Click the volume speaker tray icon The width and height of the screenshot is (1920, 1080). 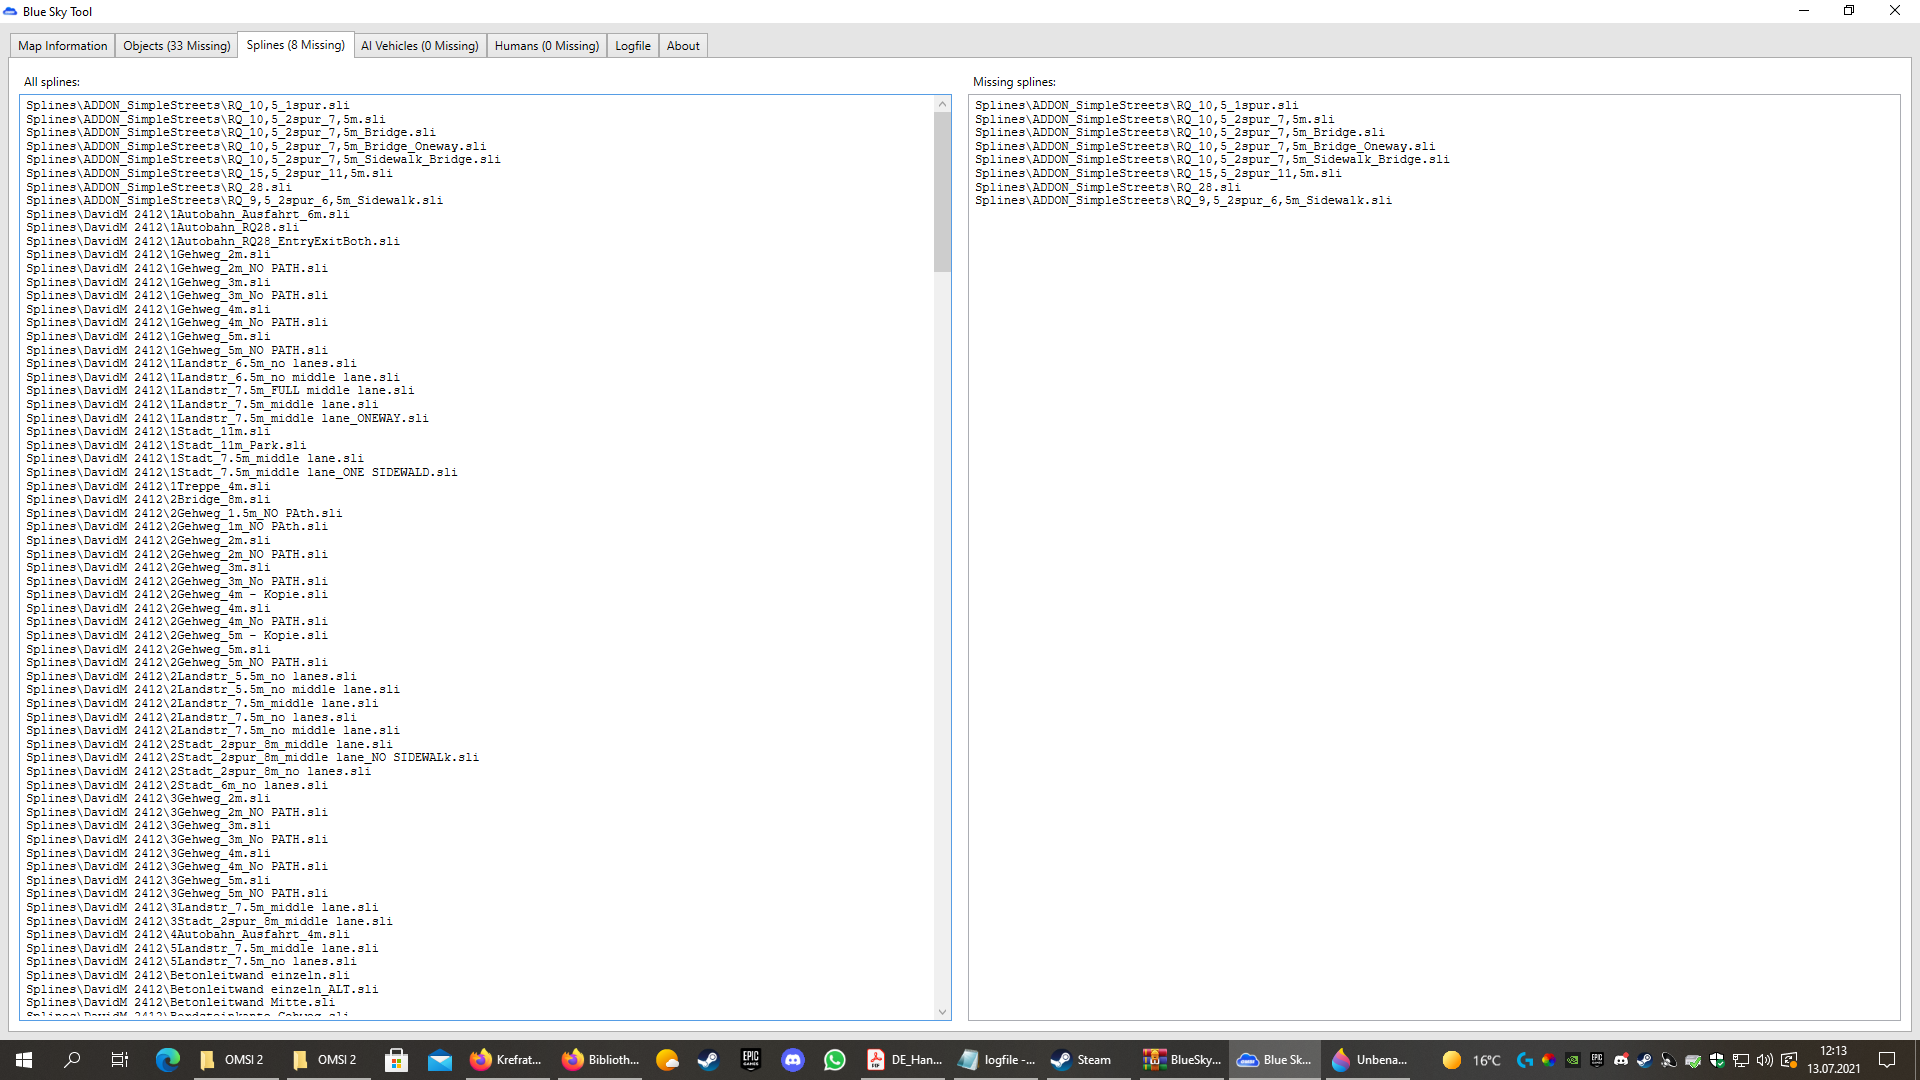(x=1764, y=1060)
